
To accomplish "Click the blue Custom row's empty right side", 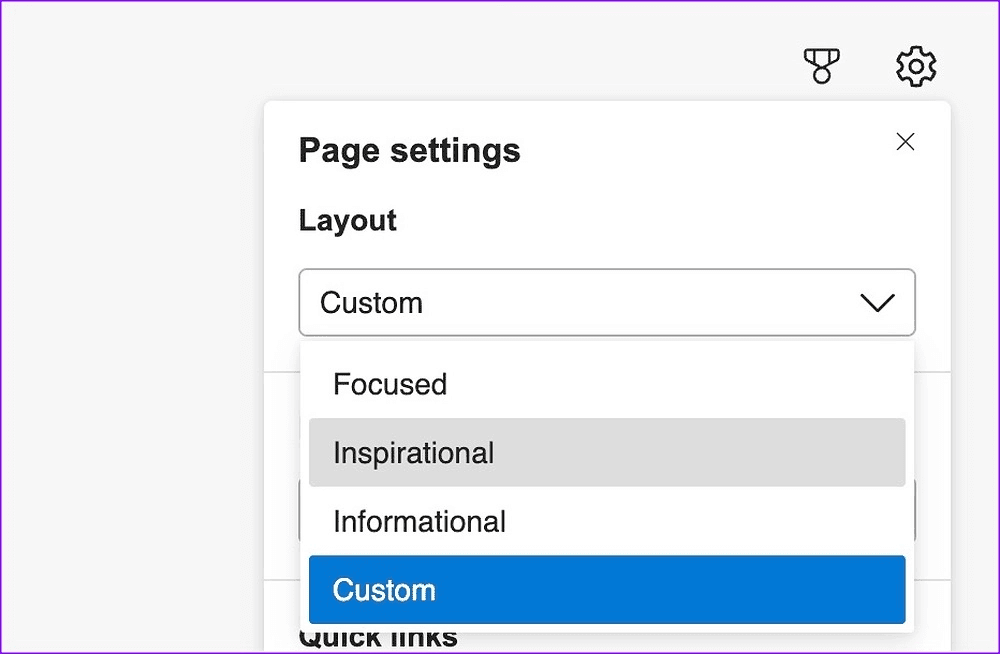I will pyautogui.click(x=750, y=590).
